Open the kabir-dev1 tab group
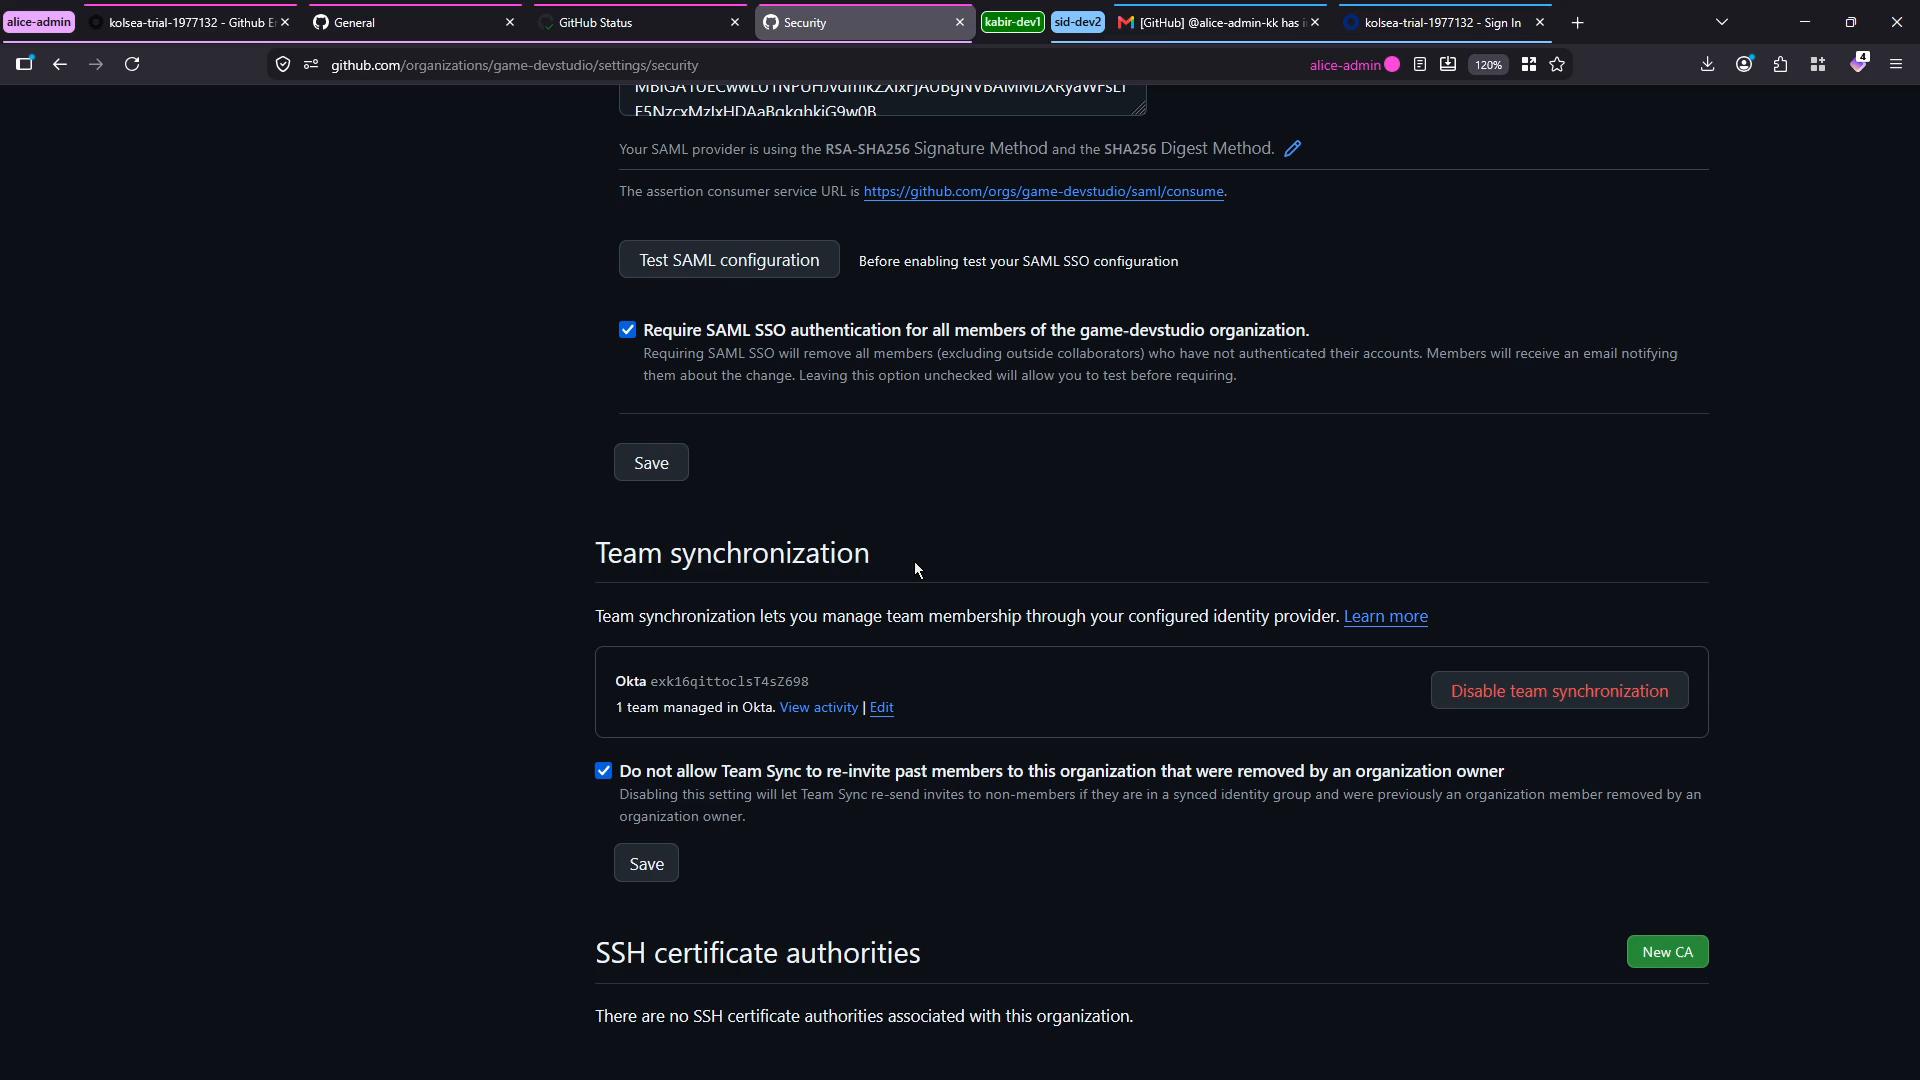This screenshot has height=1080, width=1920. tap(1012, 22)
